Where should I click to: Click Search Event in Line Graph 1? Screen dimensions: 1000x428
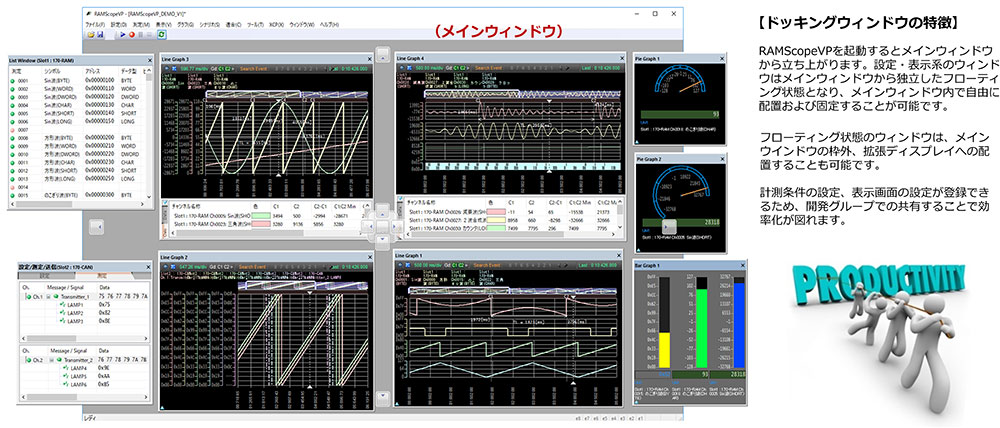[489, 264]
